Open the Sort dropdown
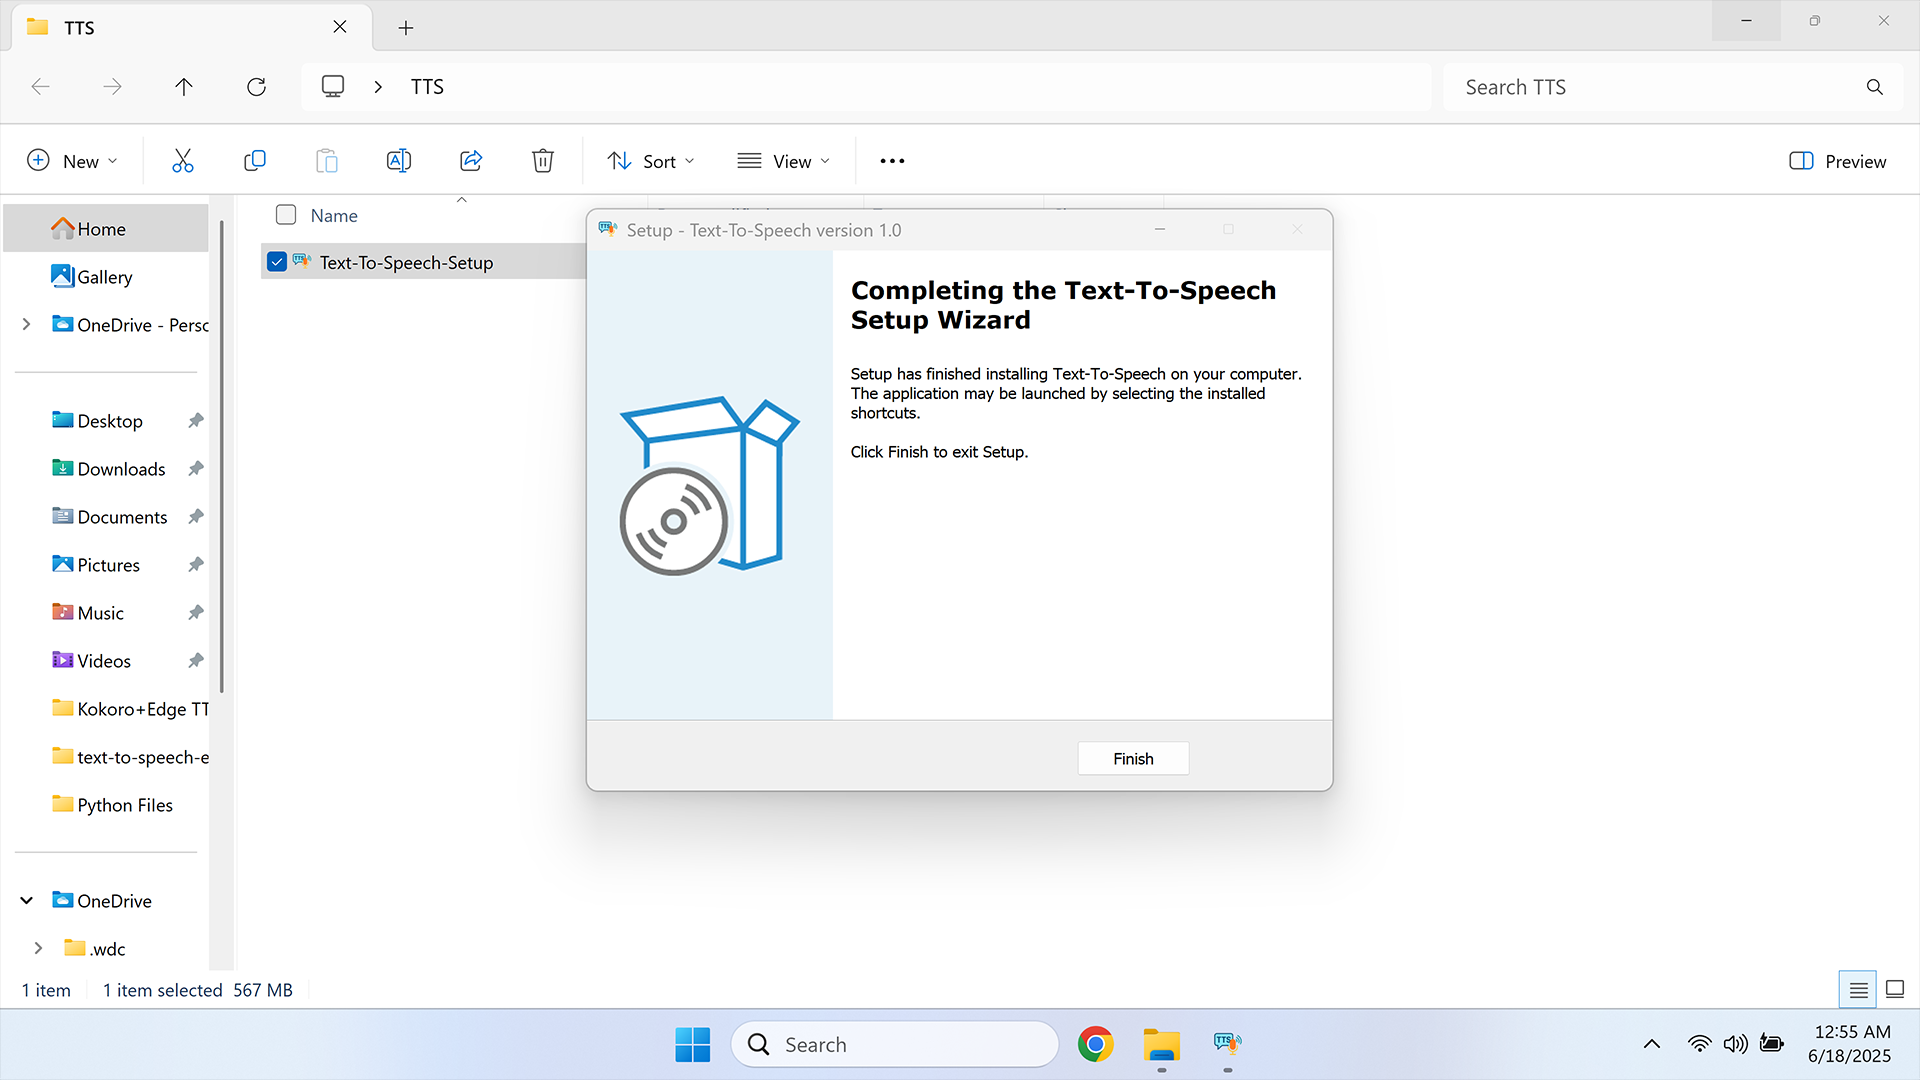 pyautogui.click(x=649, y=160)
